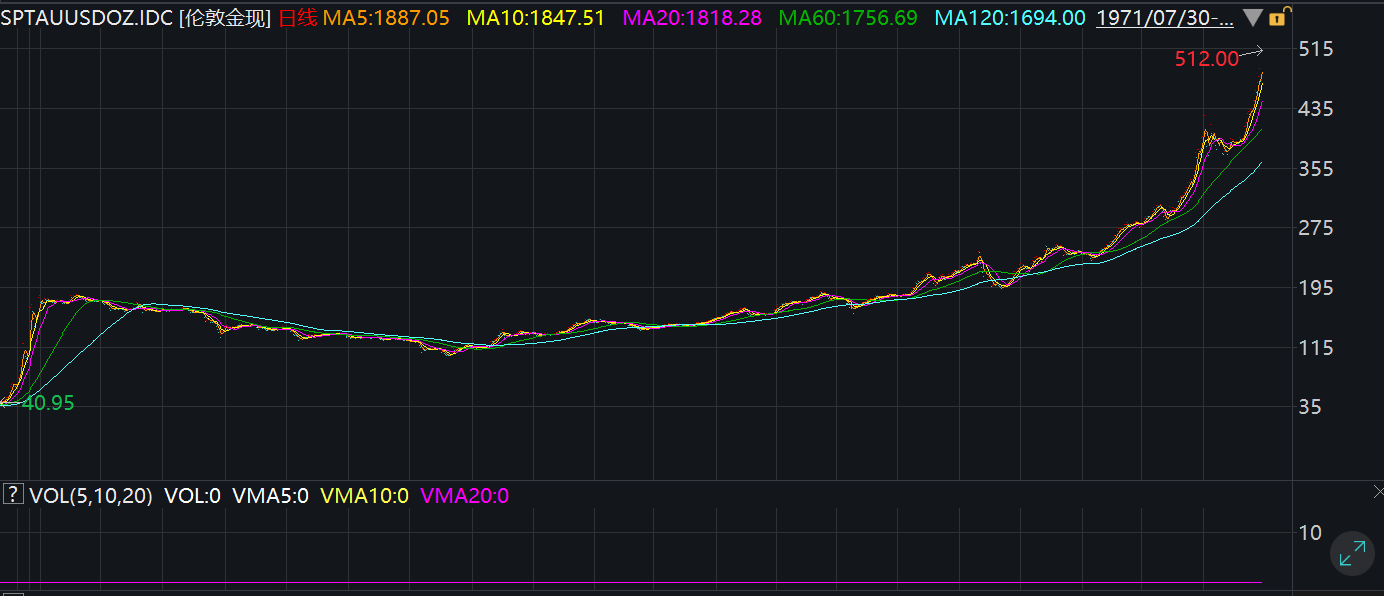Image resolution: width=1384 pixels, height=596 pixels.
Task: Open the VOL(5,10,20) indicator settings label
Action: (91, 495)
